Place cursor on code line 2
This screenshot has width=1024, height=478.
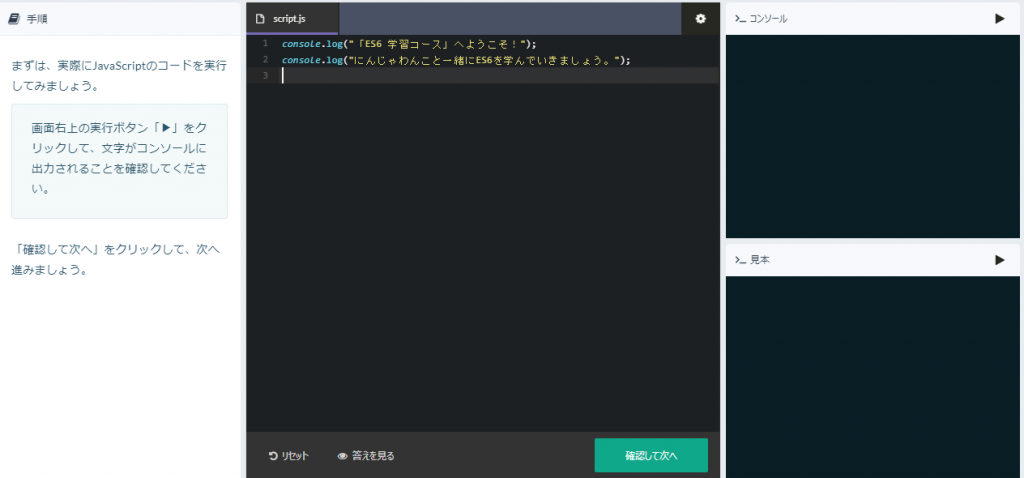click(456, 60)
